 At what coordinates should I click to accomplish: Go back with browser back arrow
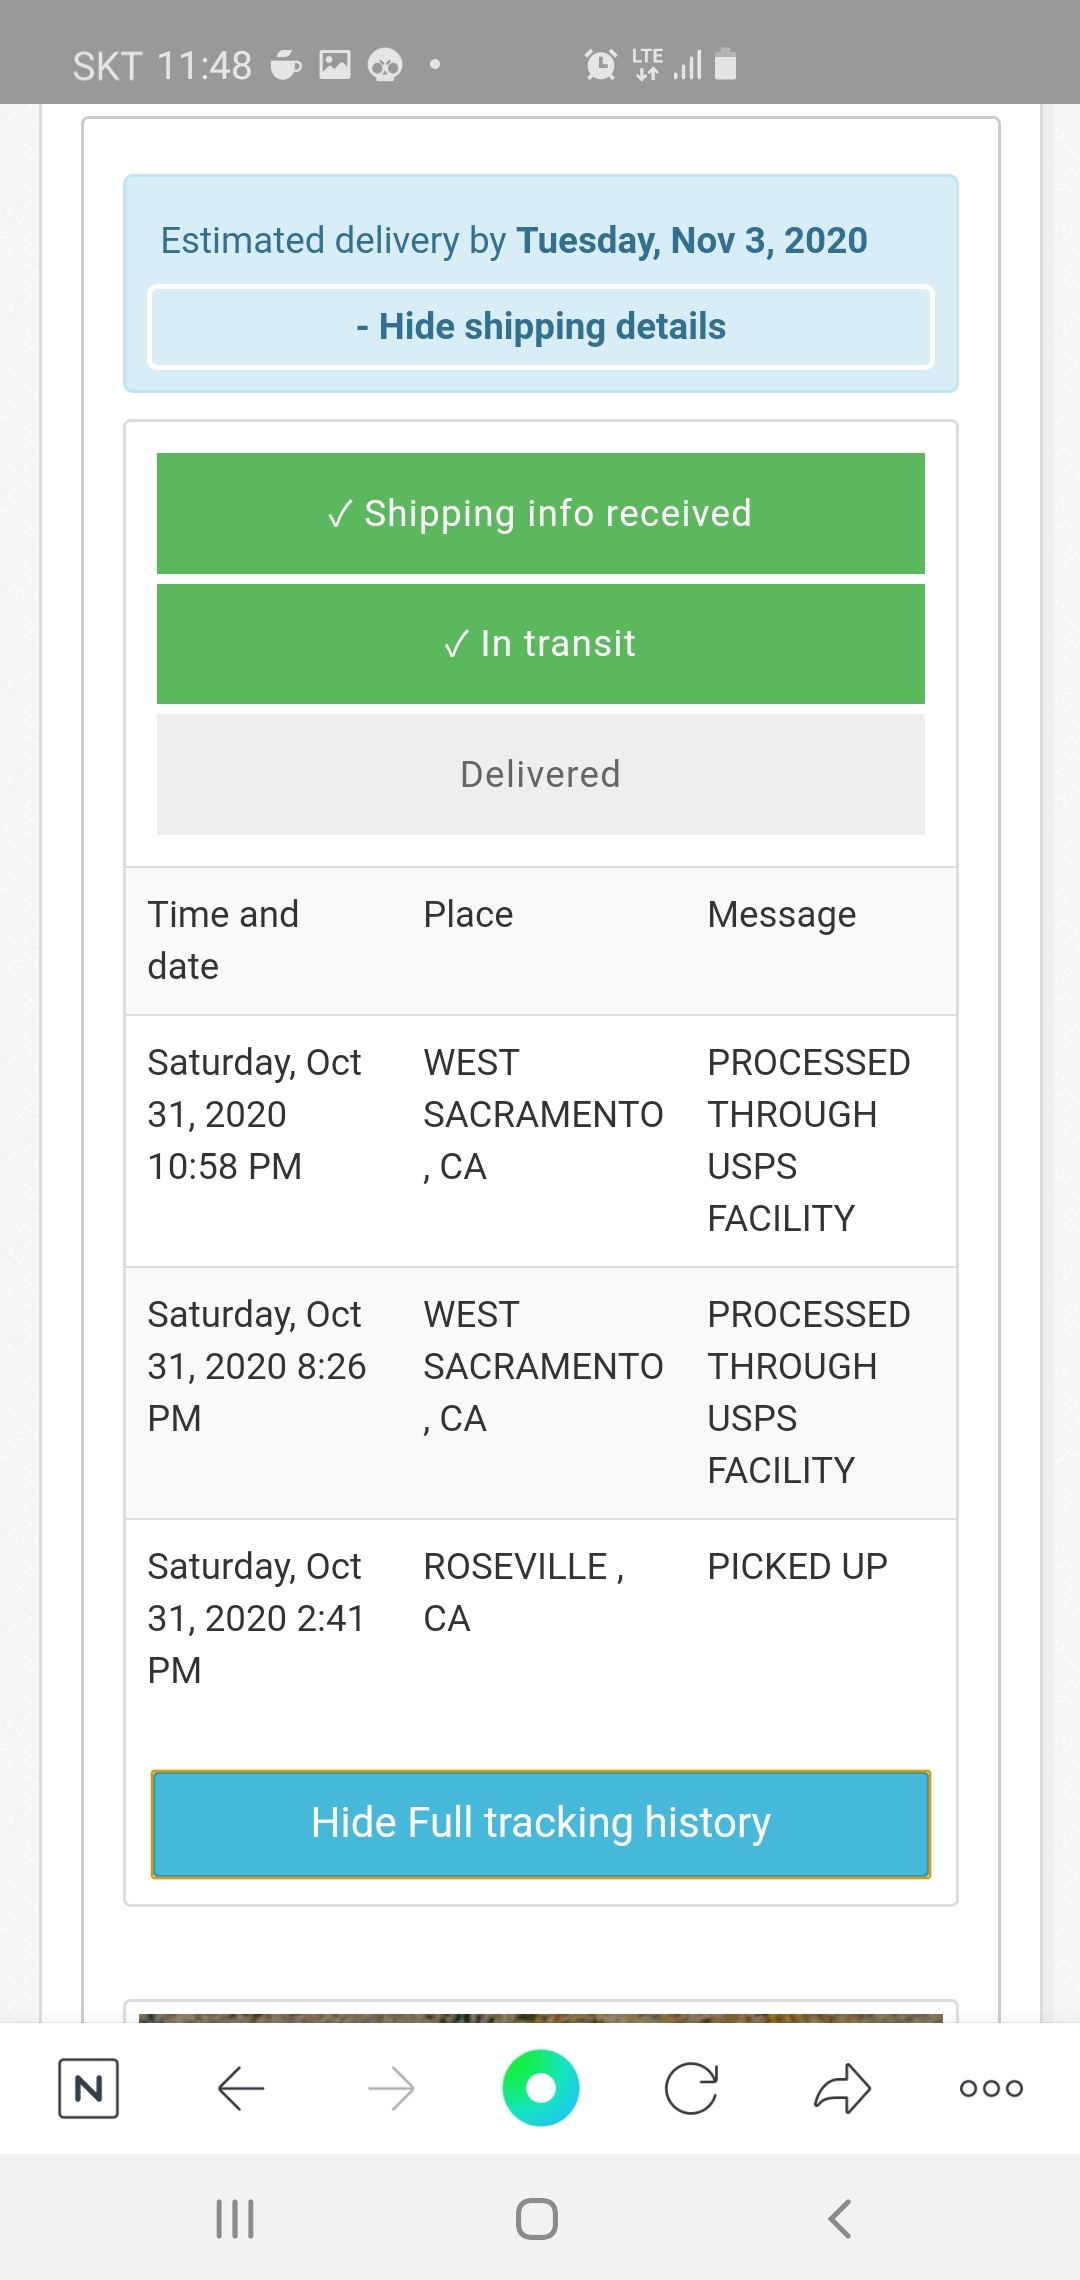click(x=240, y=2088)
